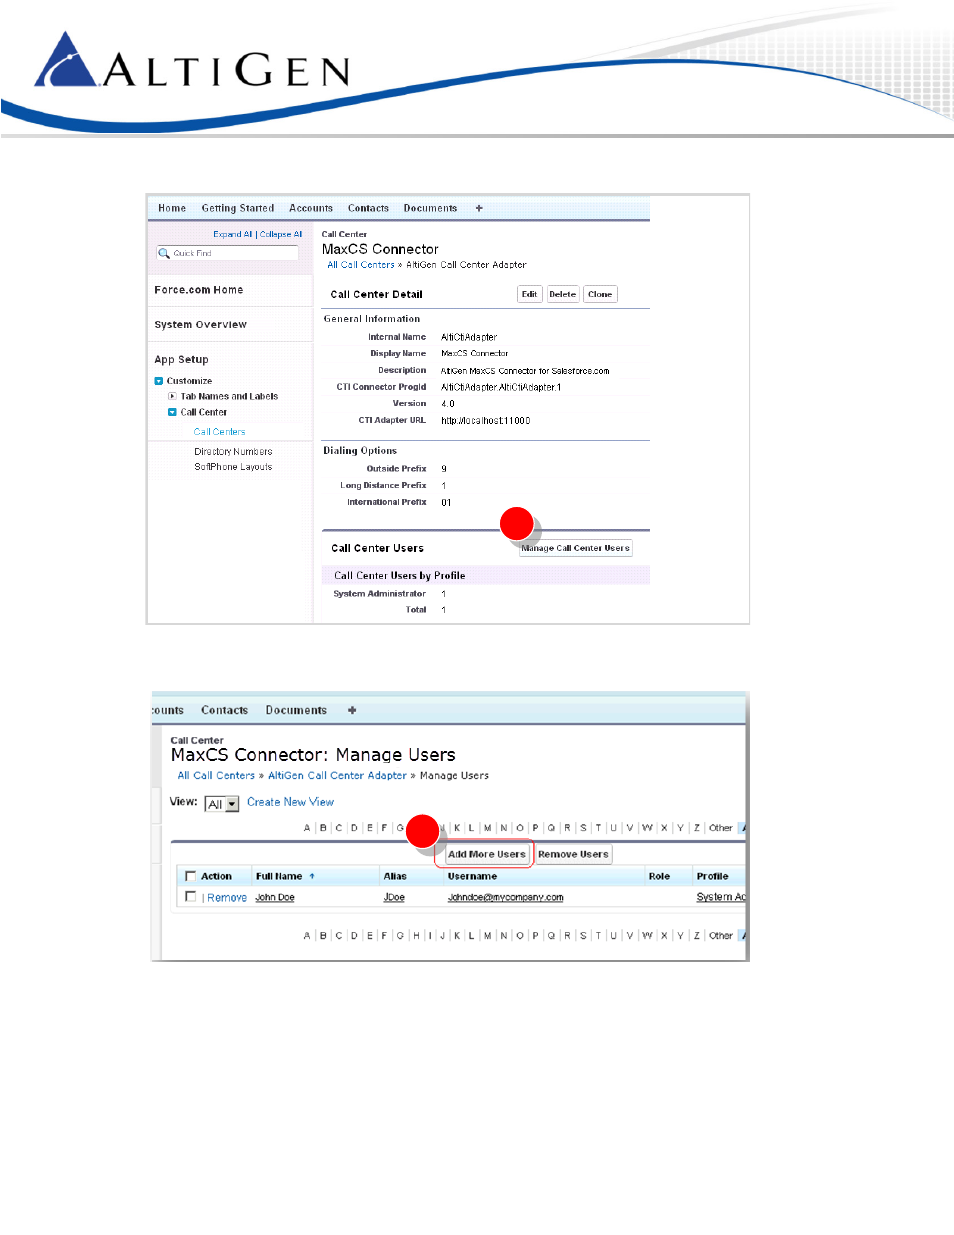Open SoftPhone Layouts in the sidebar

click(x=233, y=467)
